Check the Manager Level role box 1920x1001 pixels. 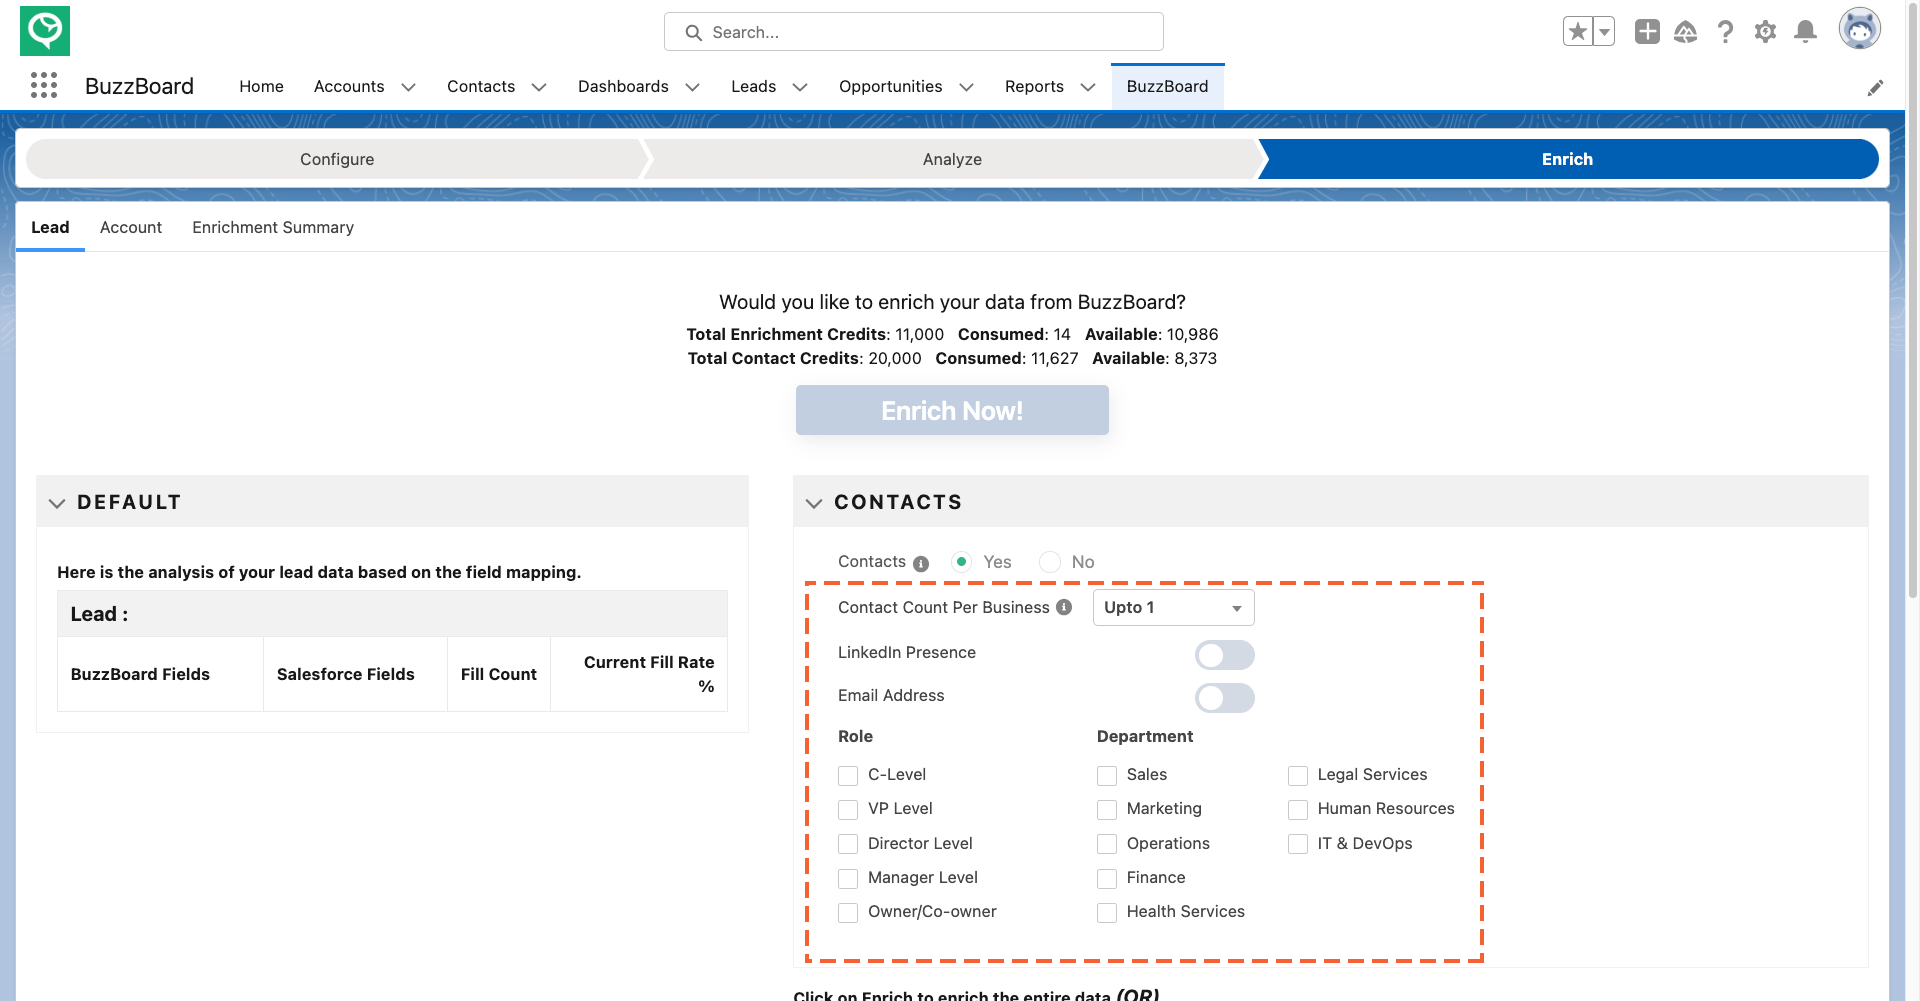tap(848, 879)
